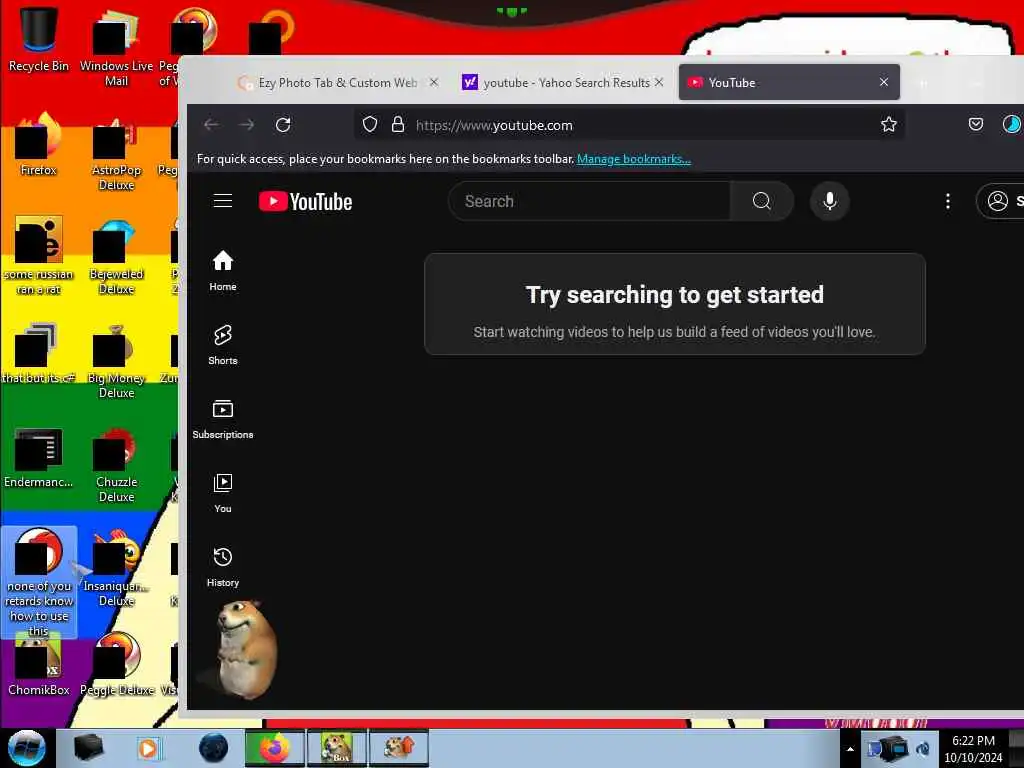This screenshot has height=768, width=1024.
Task: Select the Endermanc... desktop icon
Action: [x=38, y=457]
